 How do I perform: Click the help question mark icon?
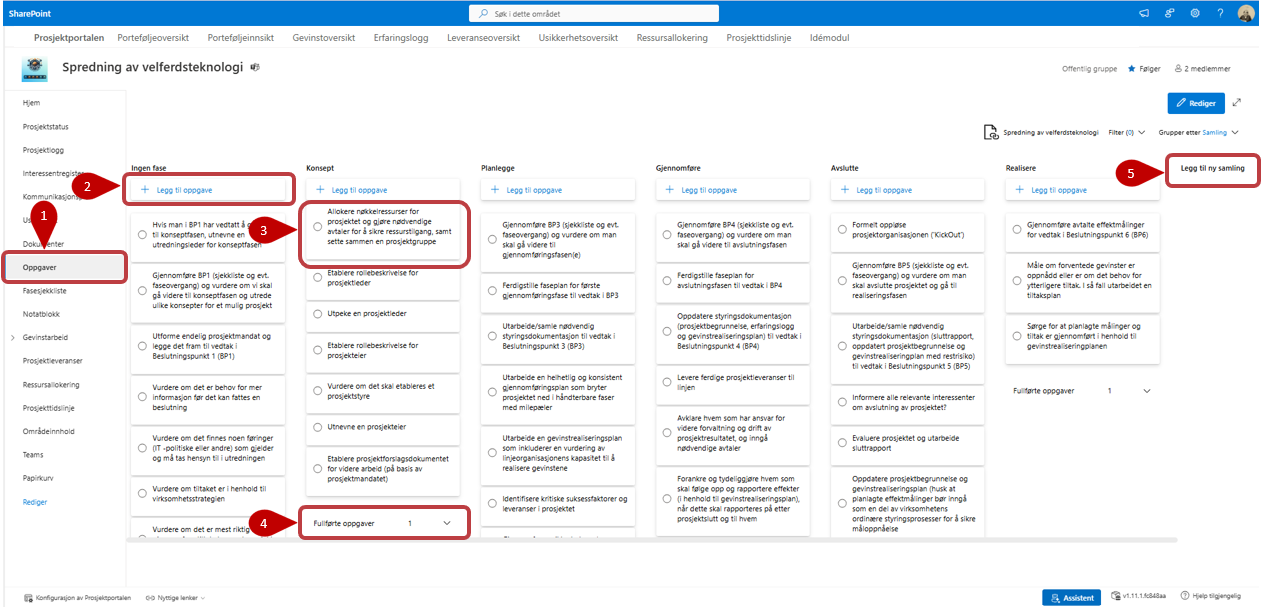pos(1220,13)
